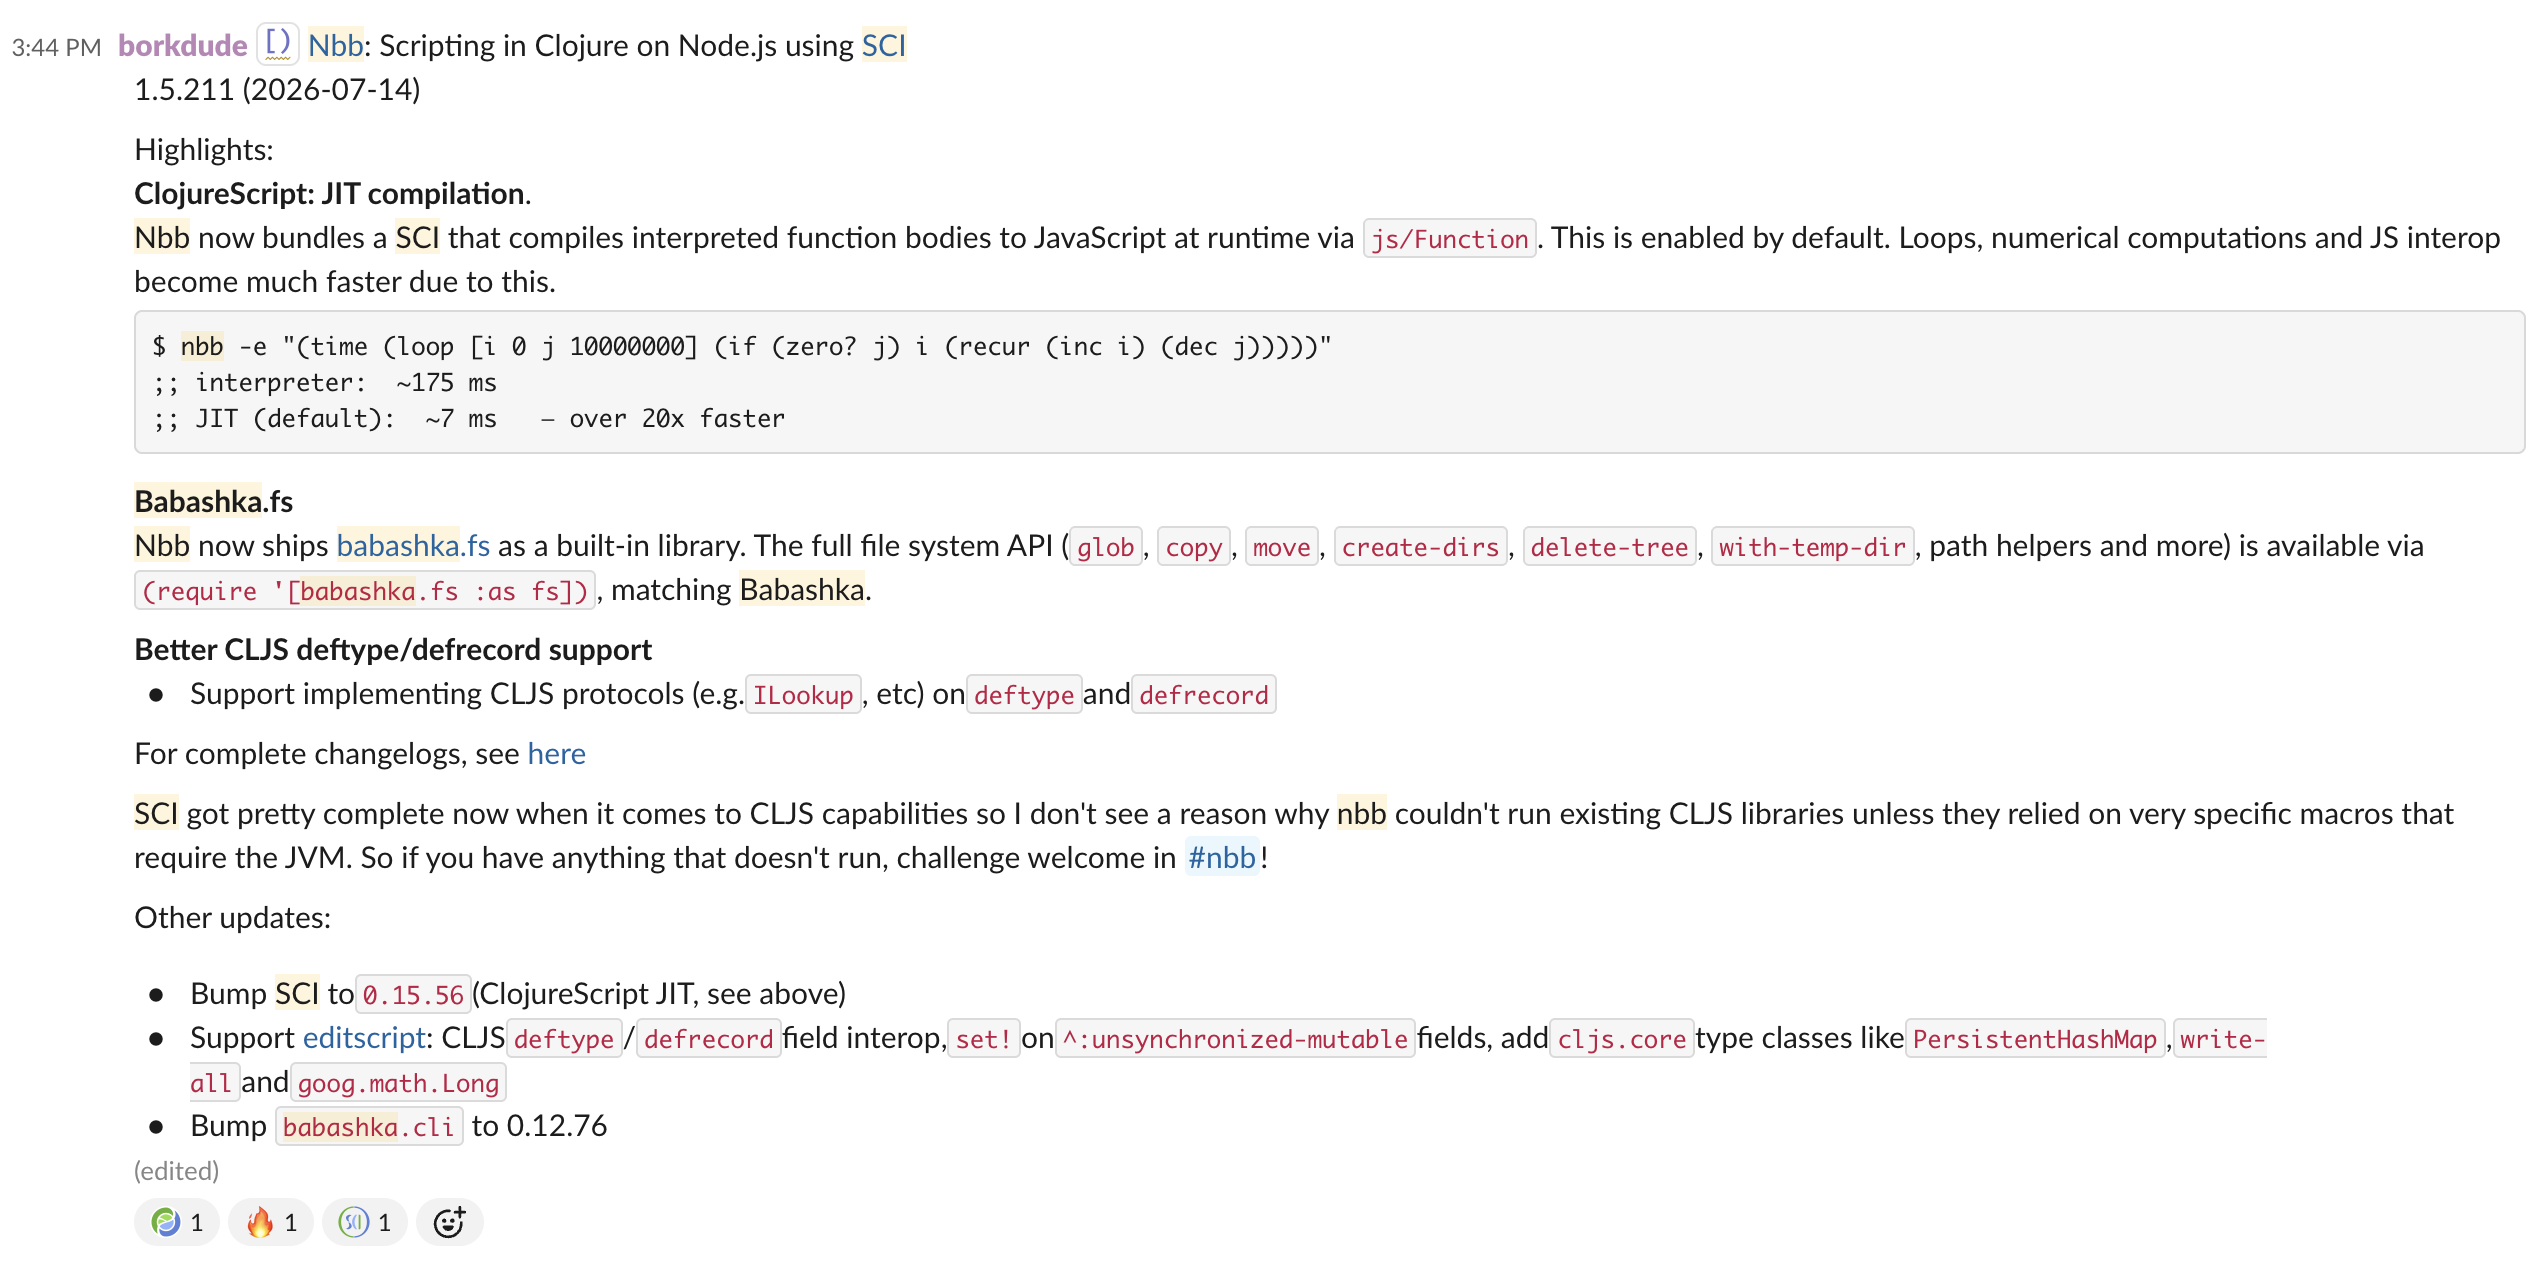This screenshot has width=2532, height=1268.
Task: Click the require babashka.fs inline code
Action: (x=365, y=591)
